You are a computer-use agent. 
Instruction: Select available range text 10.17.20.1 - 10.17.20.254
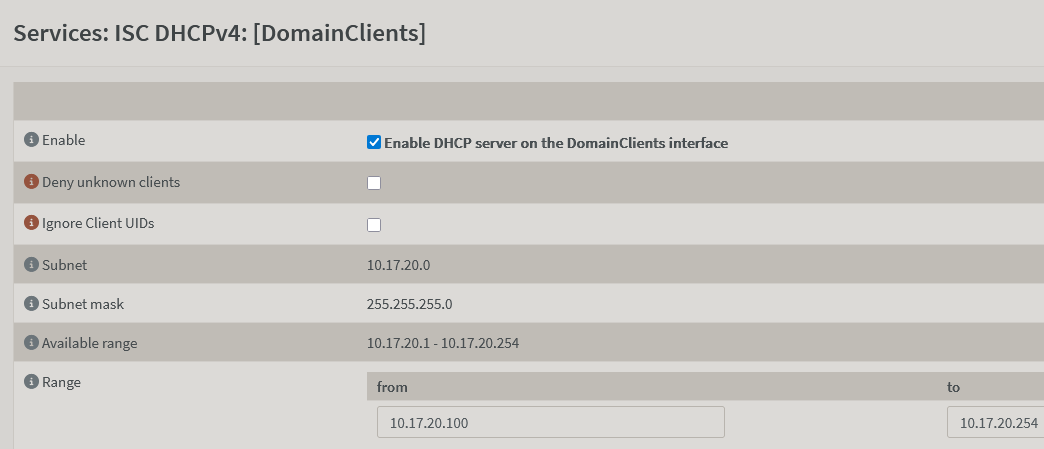pyautogui.click(x=443, y=343)
